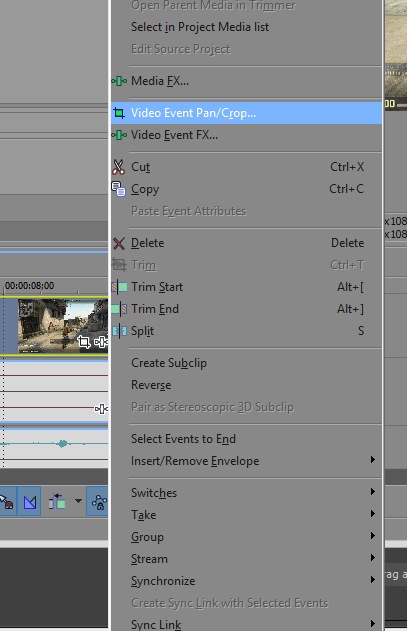The width and height of the screenshot is (407, 631).
Task: Click the Video Event FX icon
Action: coord(119,135)
